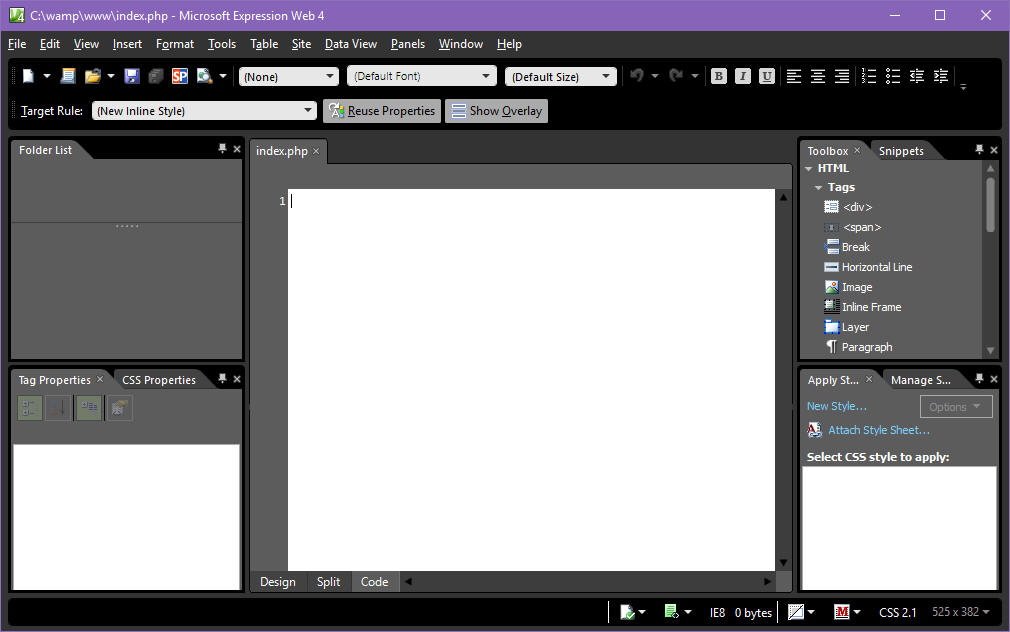Viewport: 1010px width, 632px height.
Task: Click the Increase Indent icon
Action: click(x=941, y=76)
